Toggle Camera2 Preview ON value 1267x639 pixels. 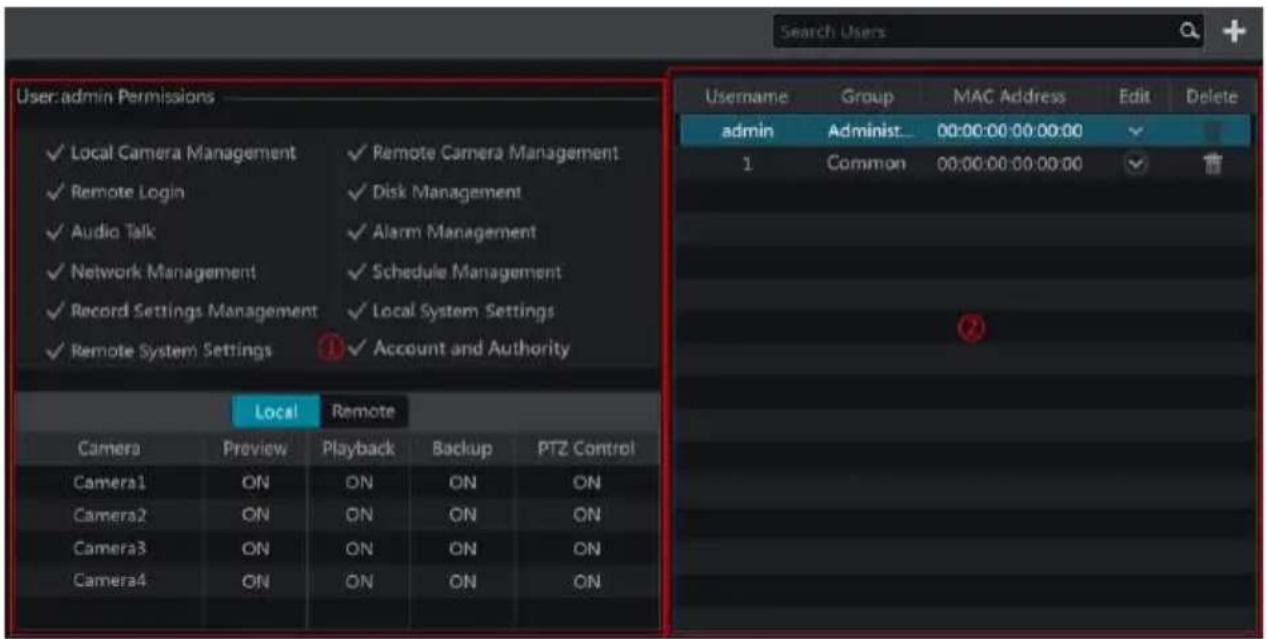pyautogui.click(x=256, y=514)
